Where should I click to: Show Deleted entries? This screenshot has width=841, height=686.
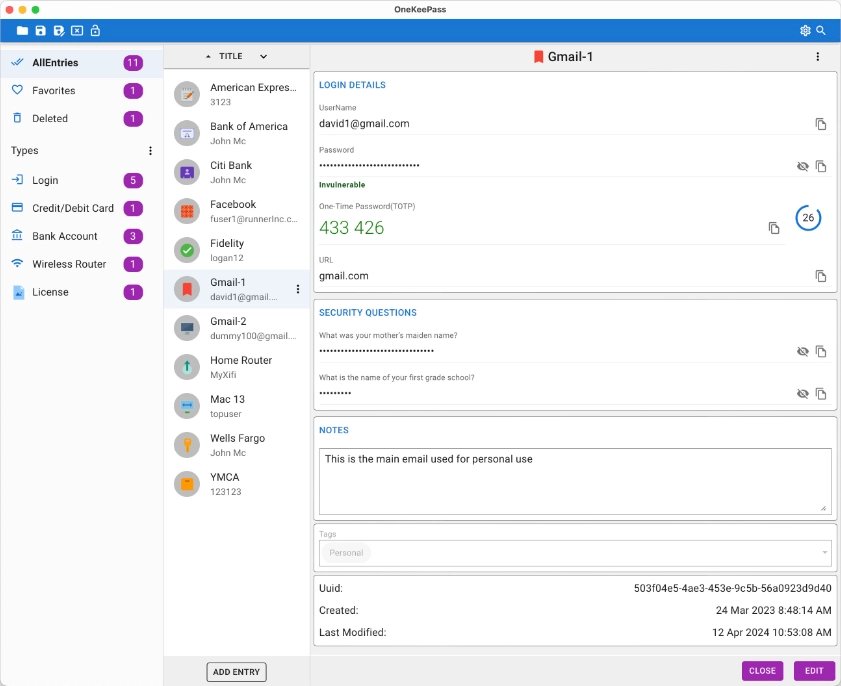[x=82, y=119]
